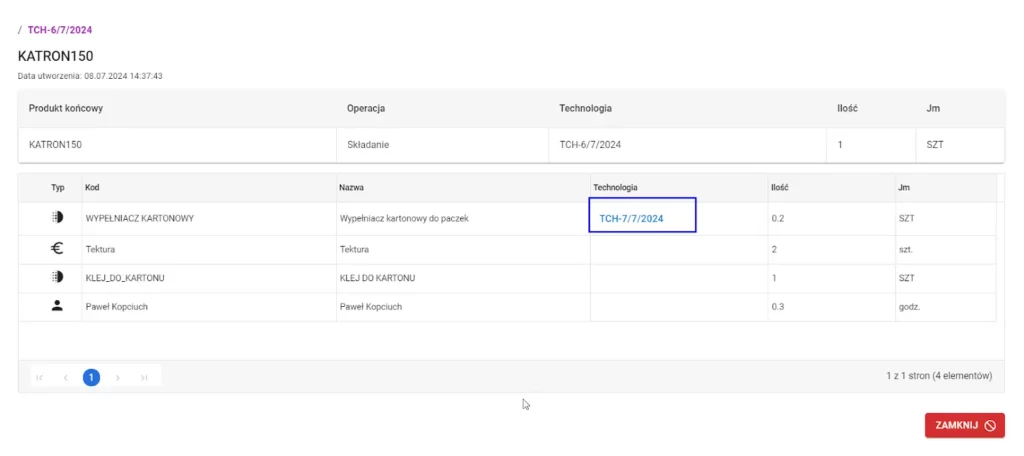The image size is (1024, 456).
Task: Click the Składanie operation cell
Action: point(367,144)
